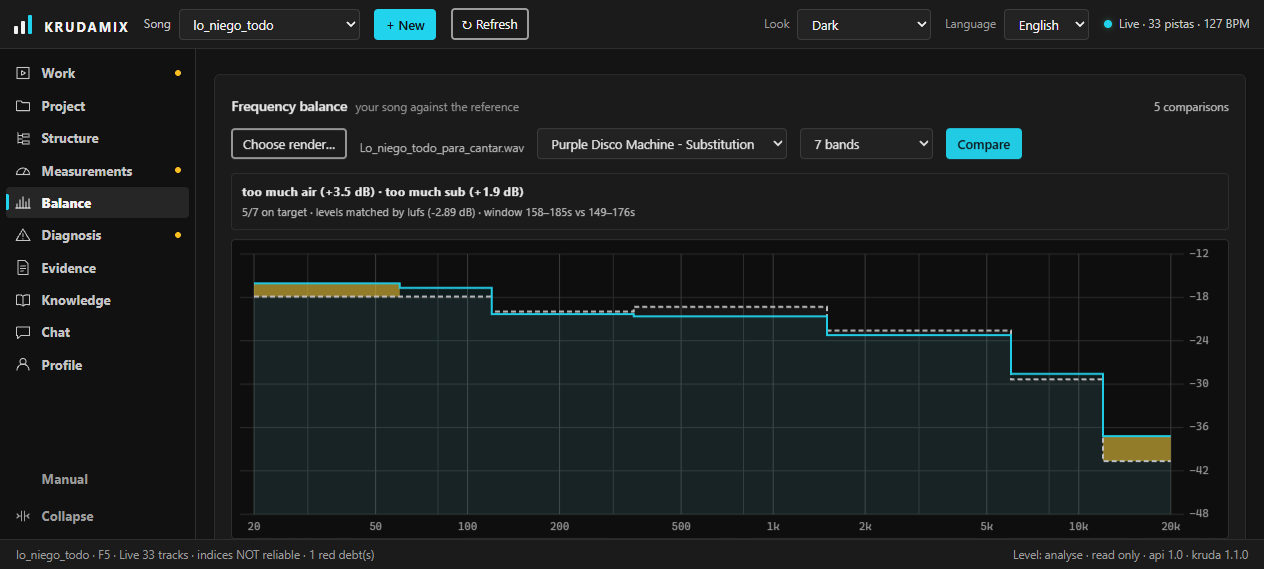Open the 7 bands dropdown
Viewport: 1264px width, 569px height.
[x=866, y=144]
